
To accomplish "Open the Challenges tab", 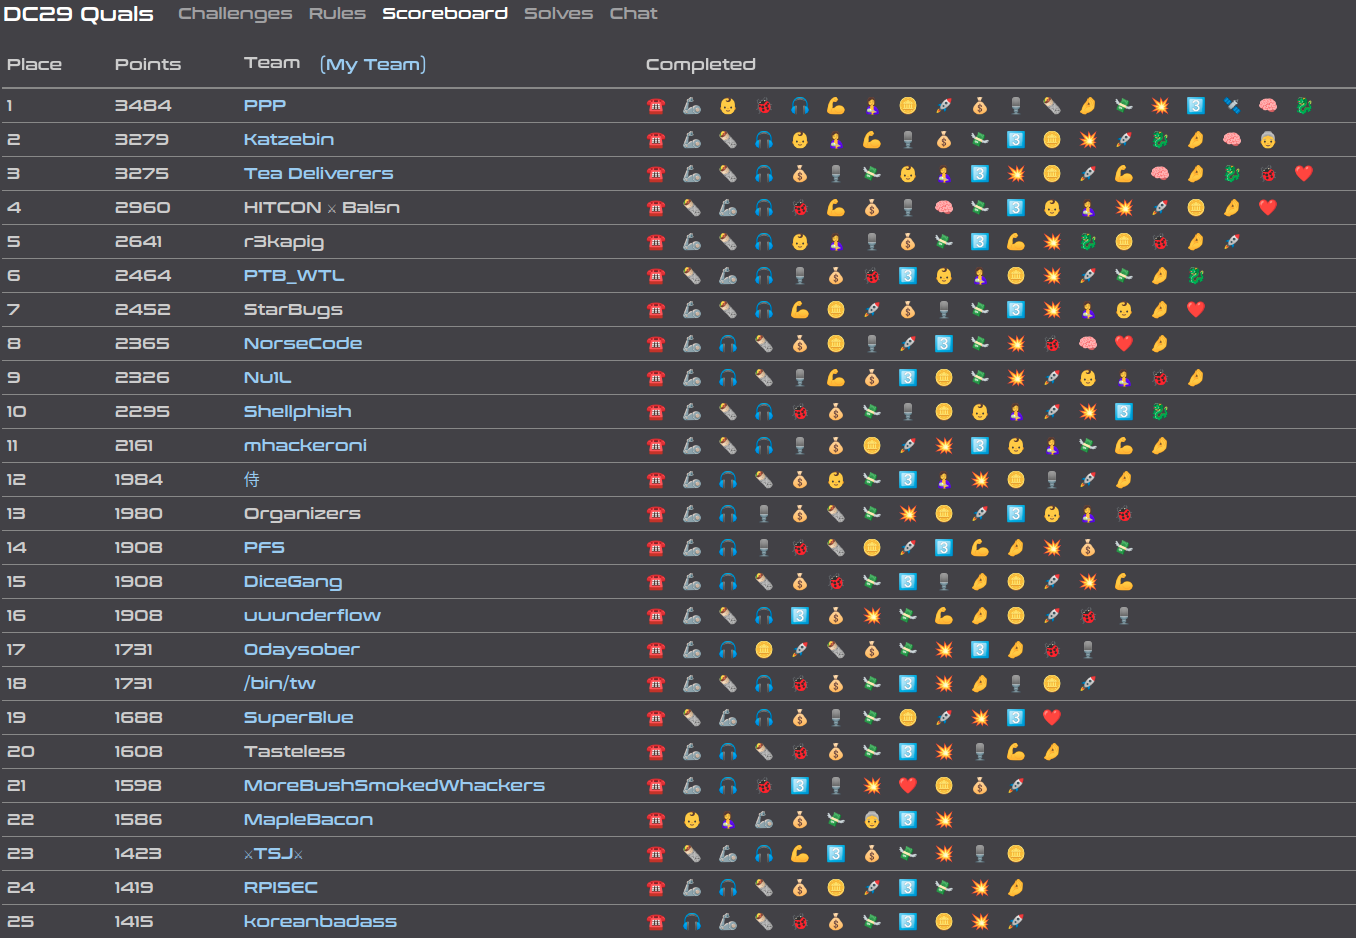I will point(235,14).
